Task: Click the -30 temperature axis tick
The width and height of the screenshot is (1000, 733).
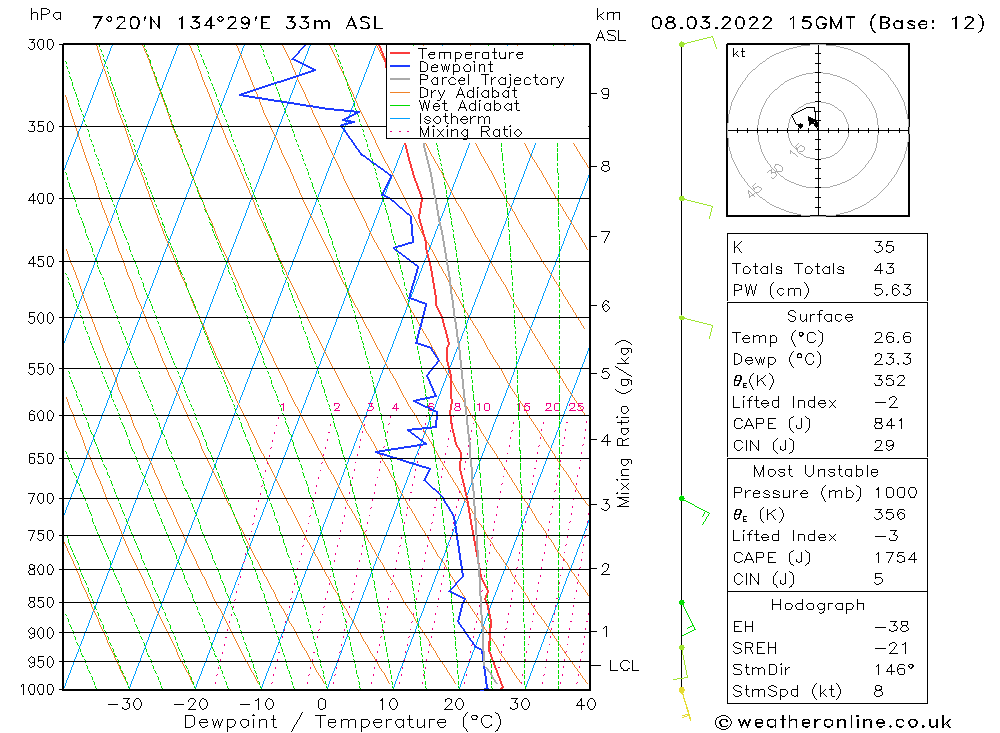Action: pyautogui.click(x=125, y=704)
